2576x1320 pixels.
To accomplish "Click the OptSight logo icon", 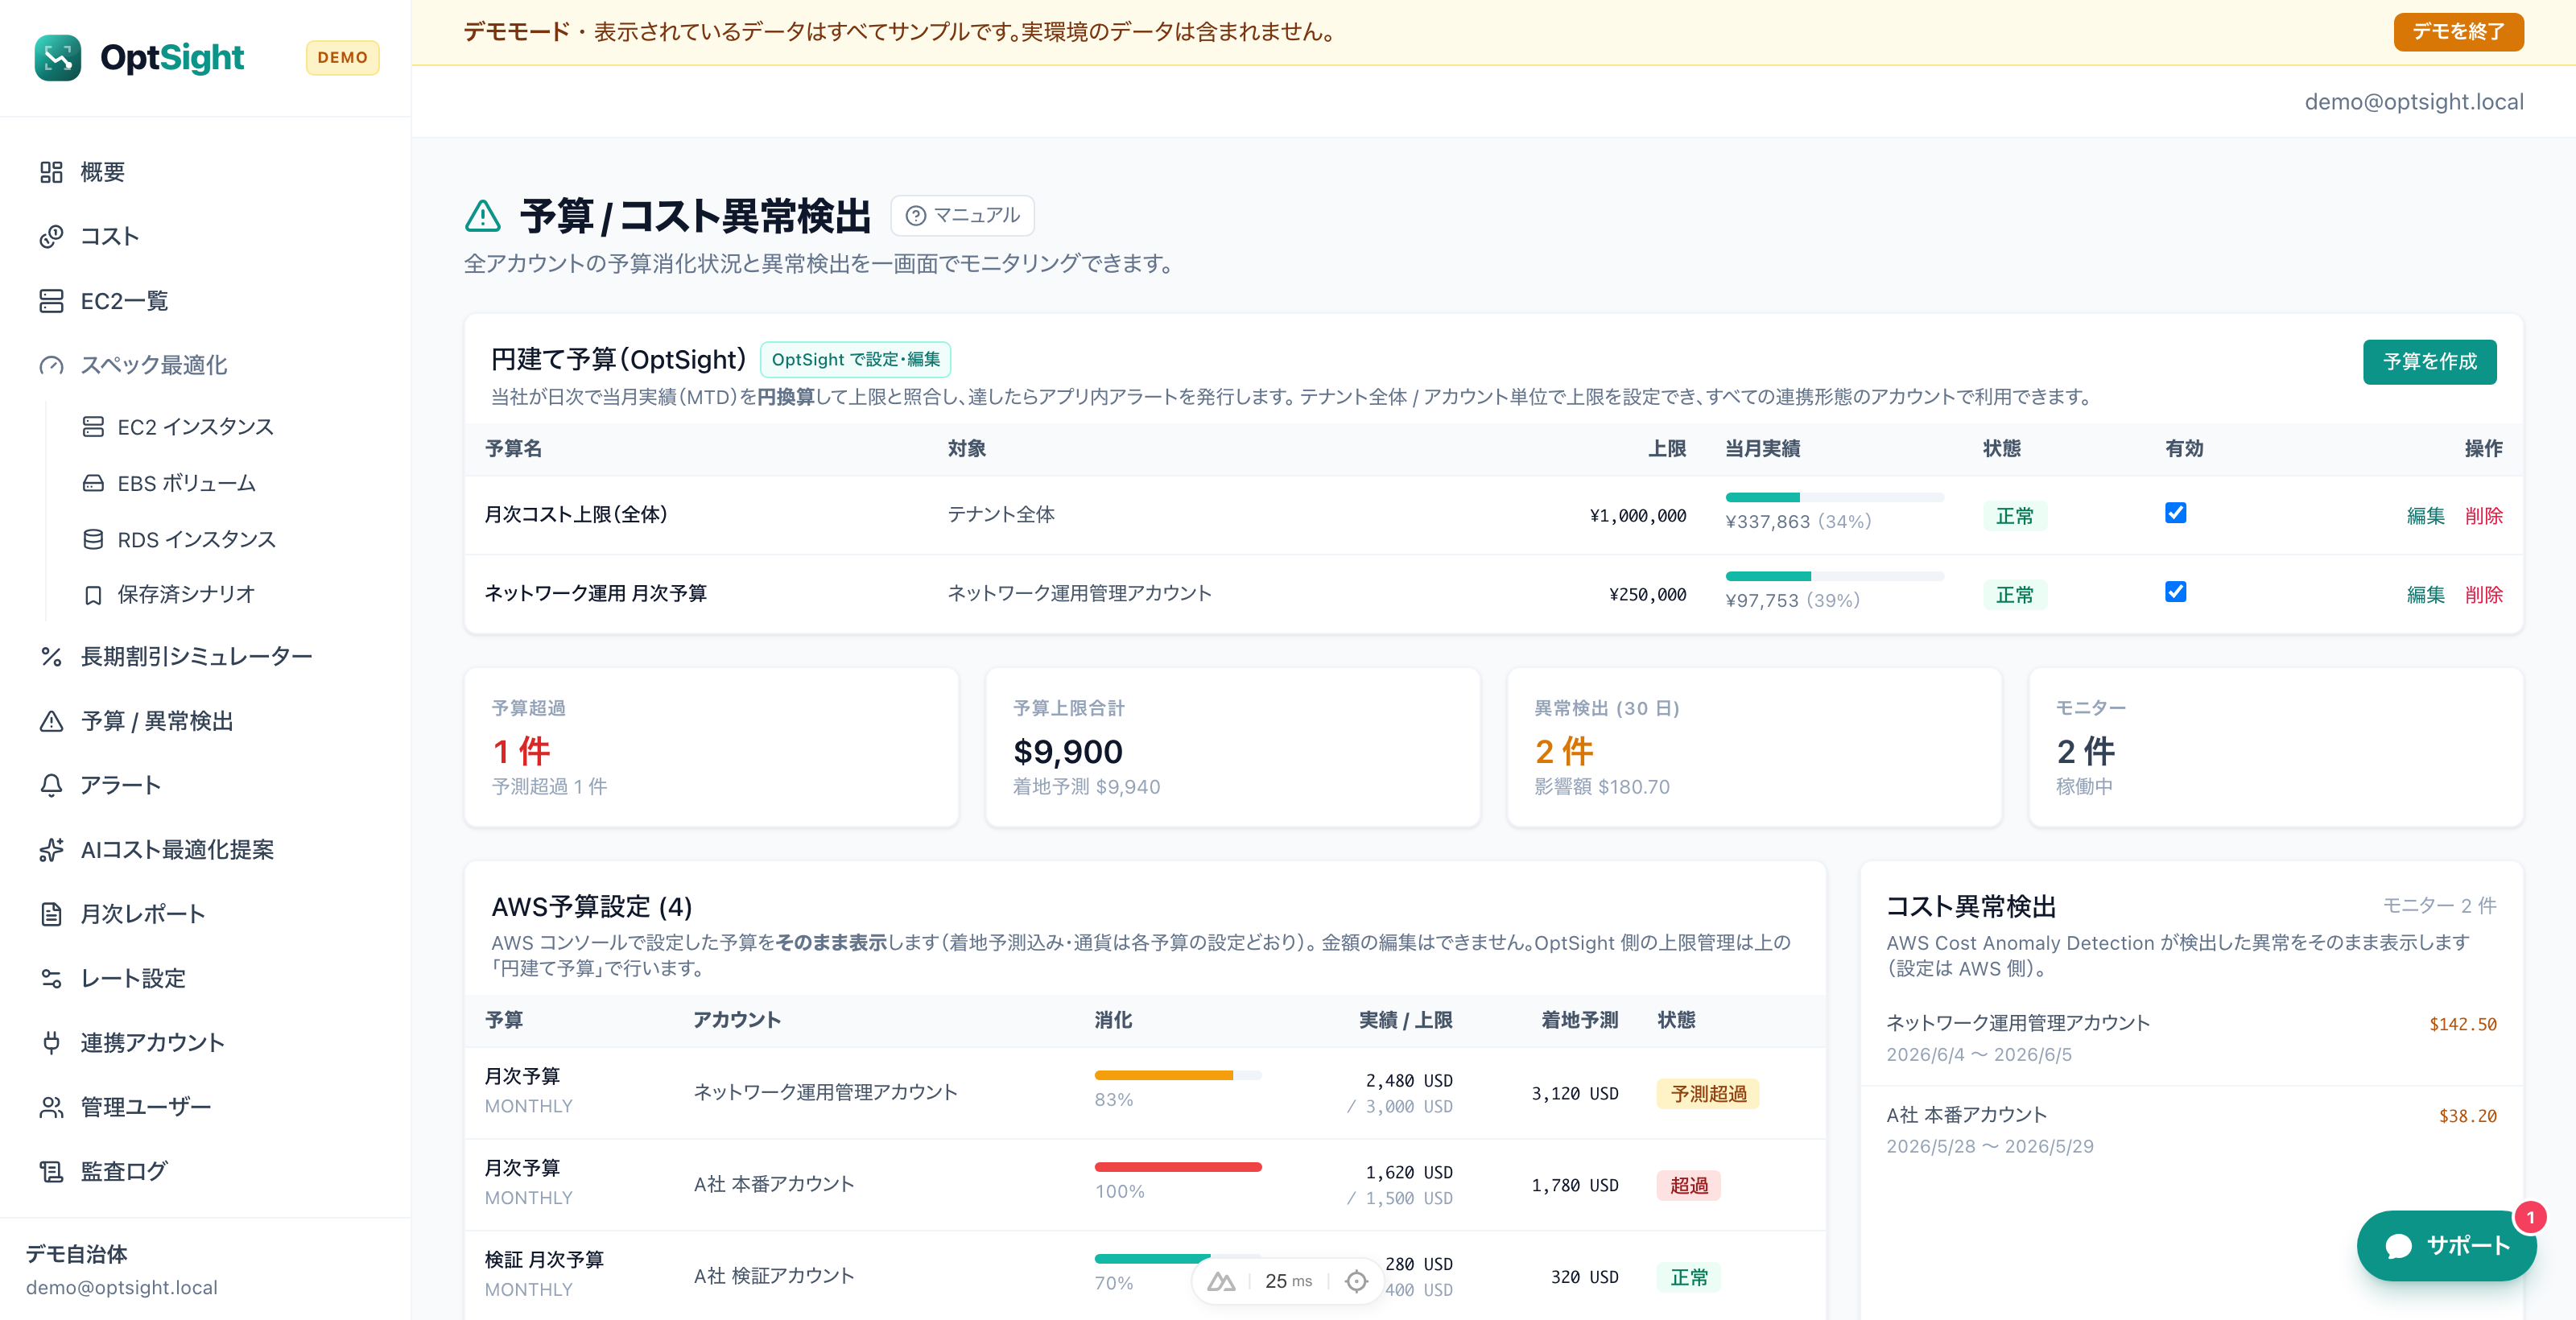I will 57,58.
